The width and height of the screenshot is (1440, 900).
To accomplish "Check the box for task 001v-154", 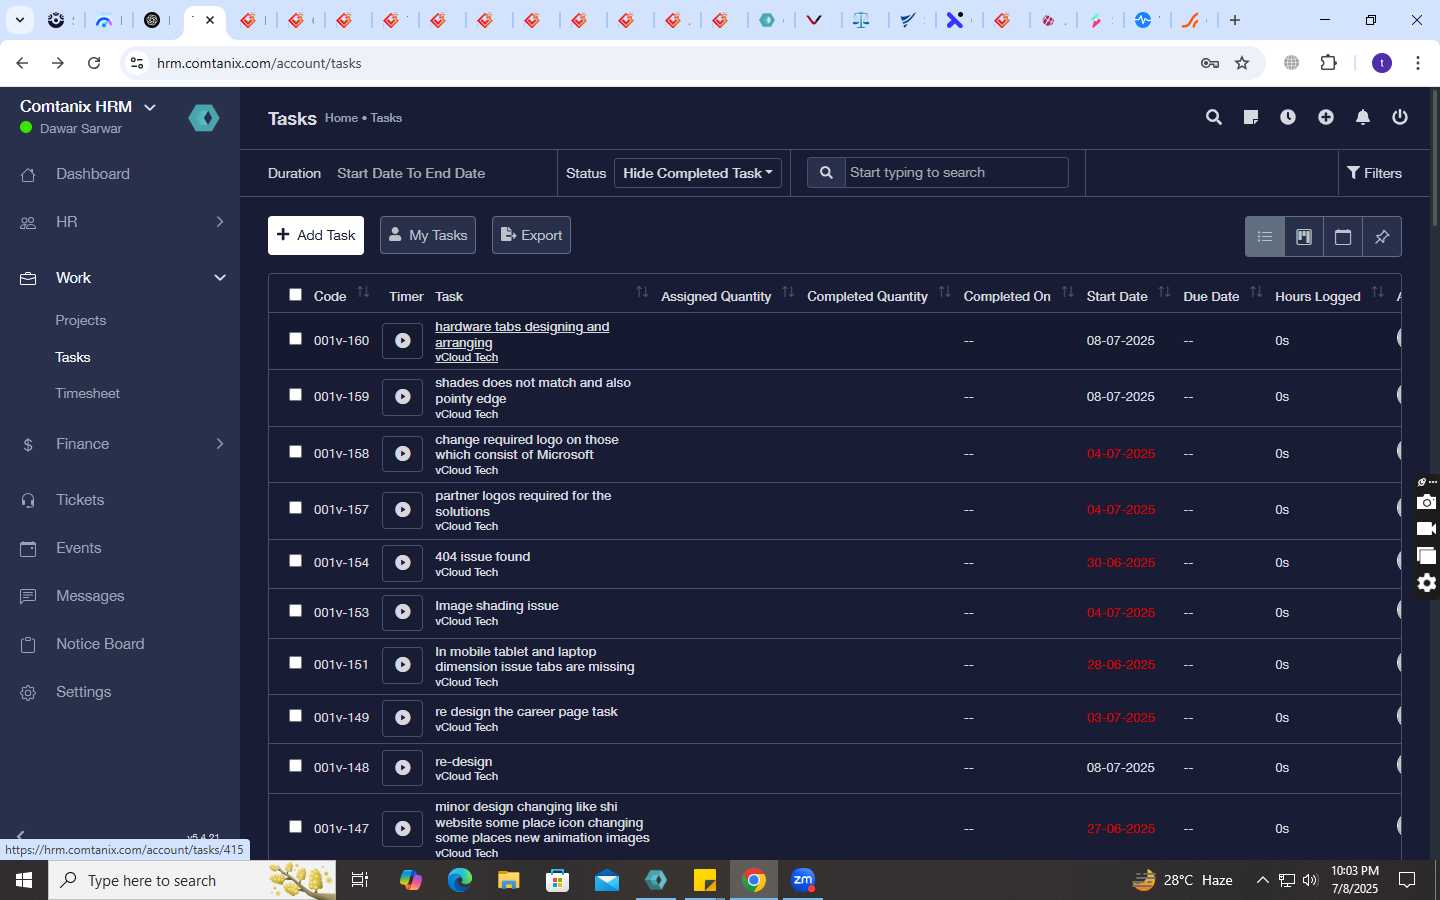I will pos(295,561).
